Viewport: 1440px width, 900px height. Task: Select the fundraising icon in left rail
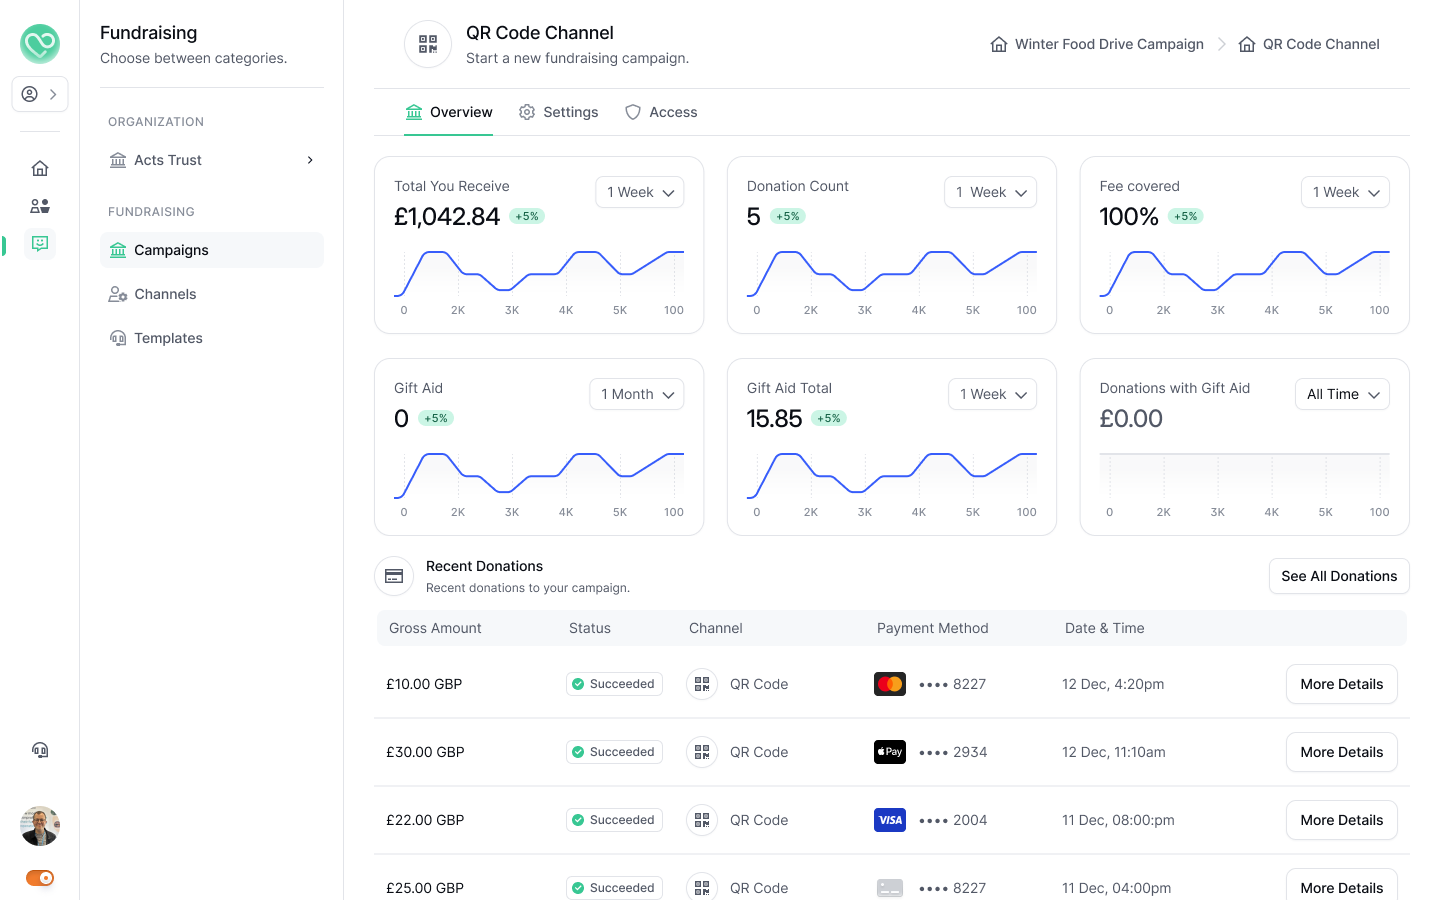tap(40, 244)
